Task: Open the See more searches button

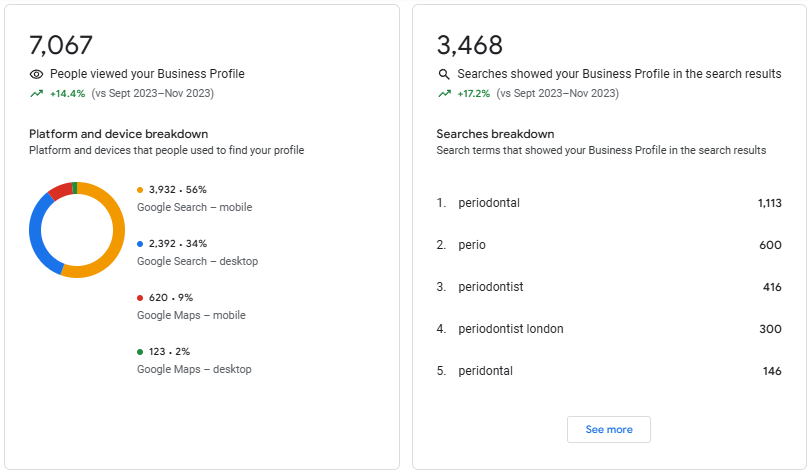Action: coord(609,429)
